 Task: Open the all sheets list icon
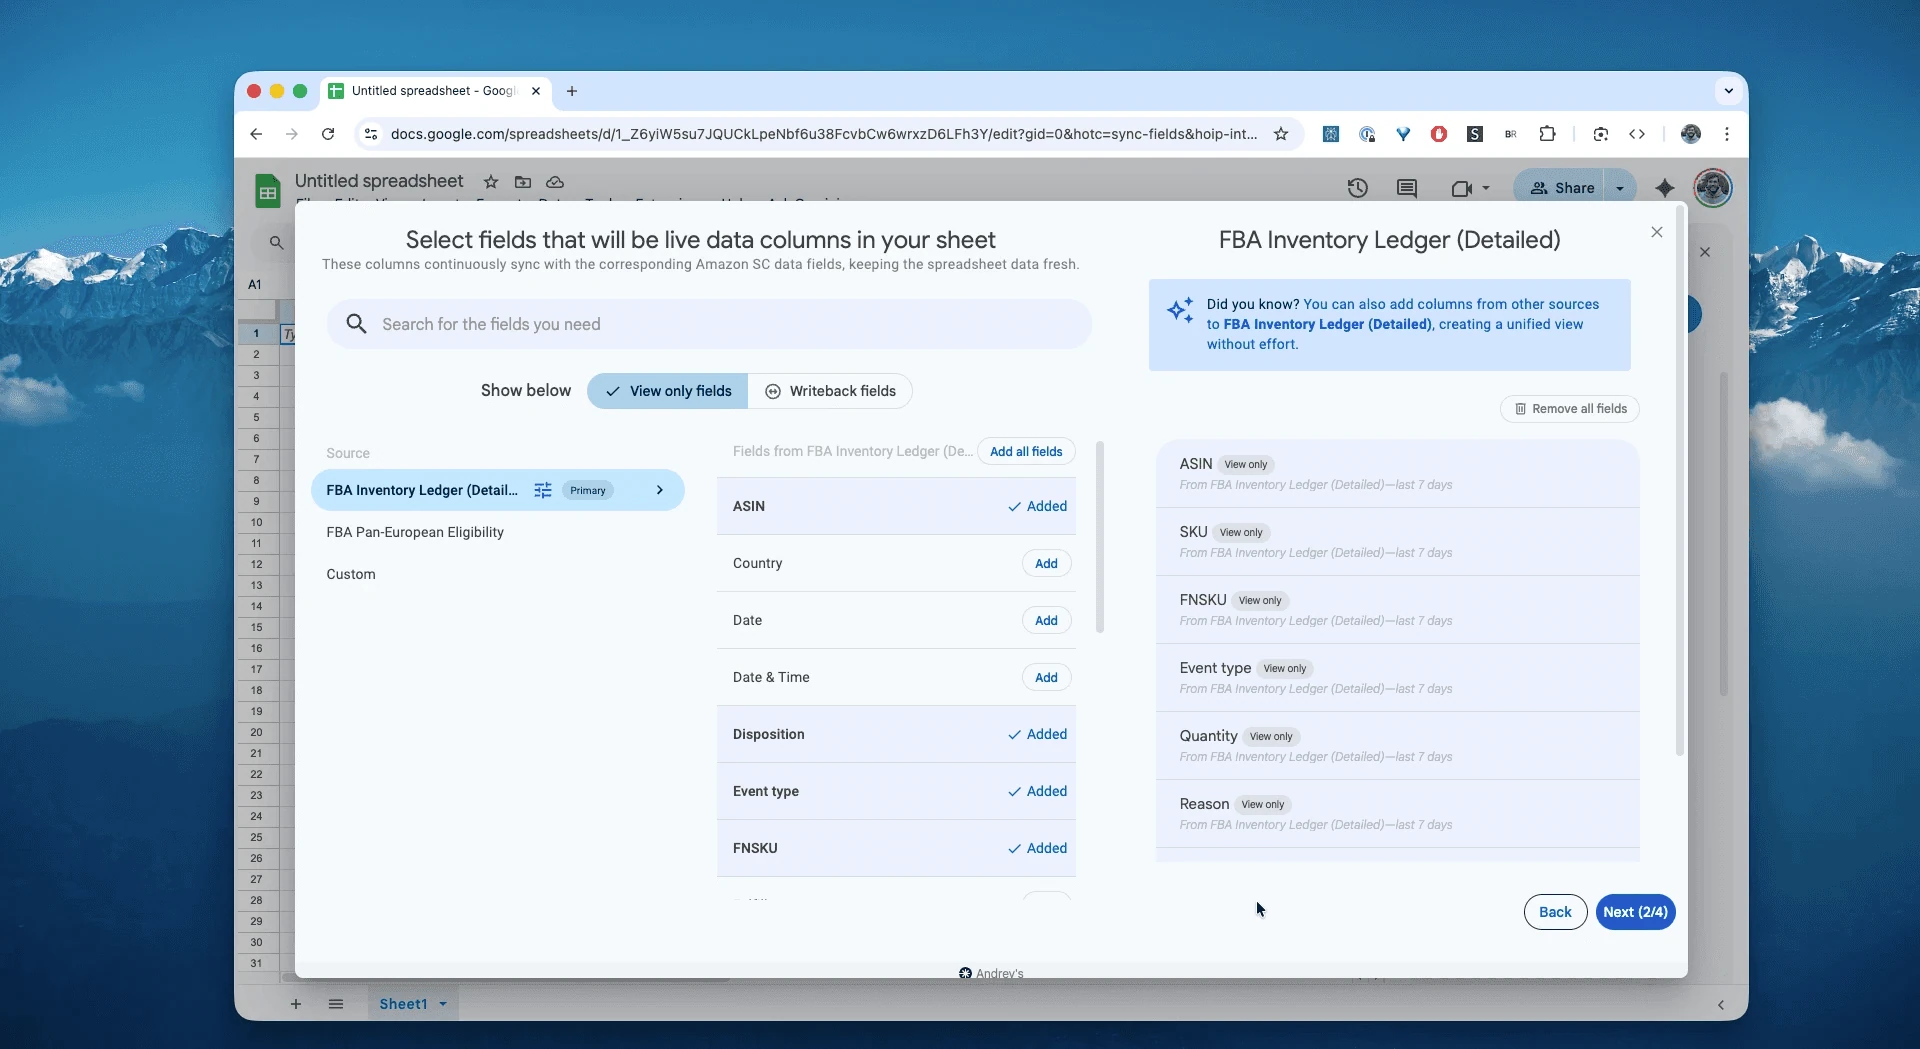(x=336, y=1004)
